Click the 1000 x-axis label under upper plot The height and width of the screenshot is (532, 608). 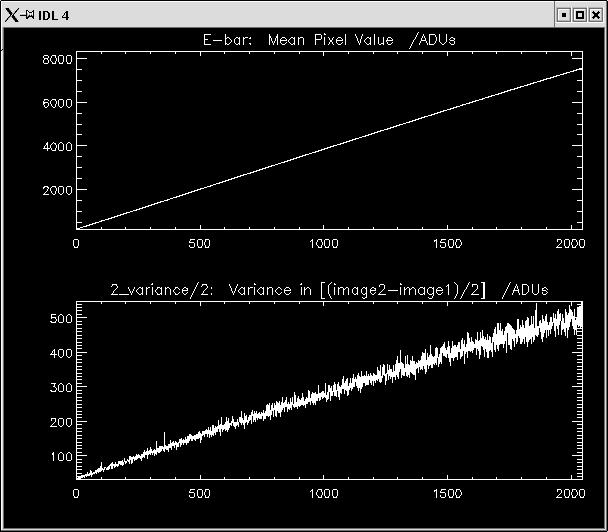tap(323, 243)
